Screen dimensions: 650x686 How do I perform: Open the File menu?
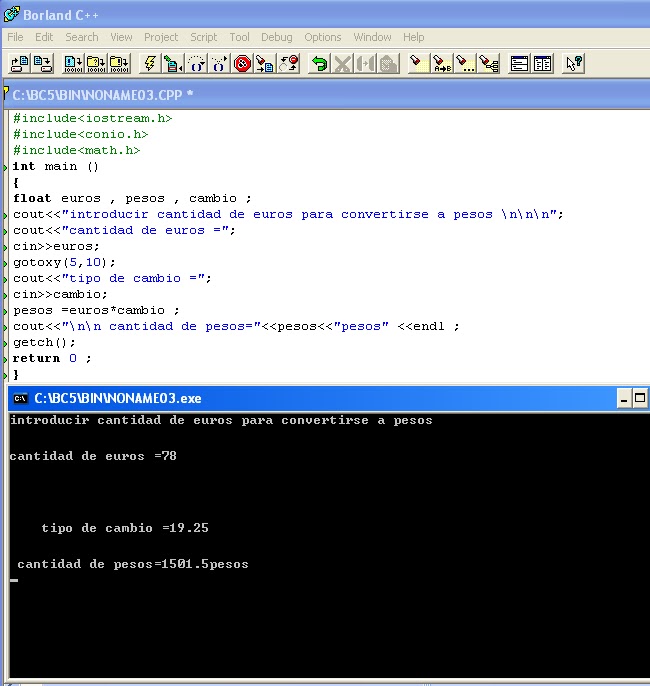[x=15, y=37]
